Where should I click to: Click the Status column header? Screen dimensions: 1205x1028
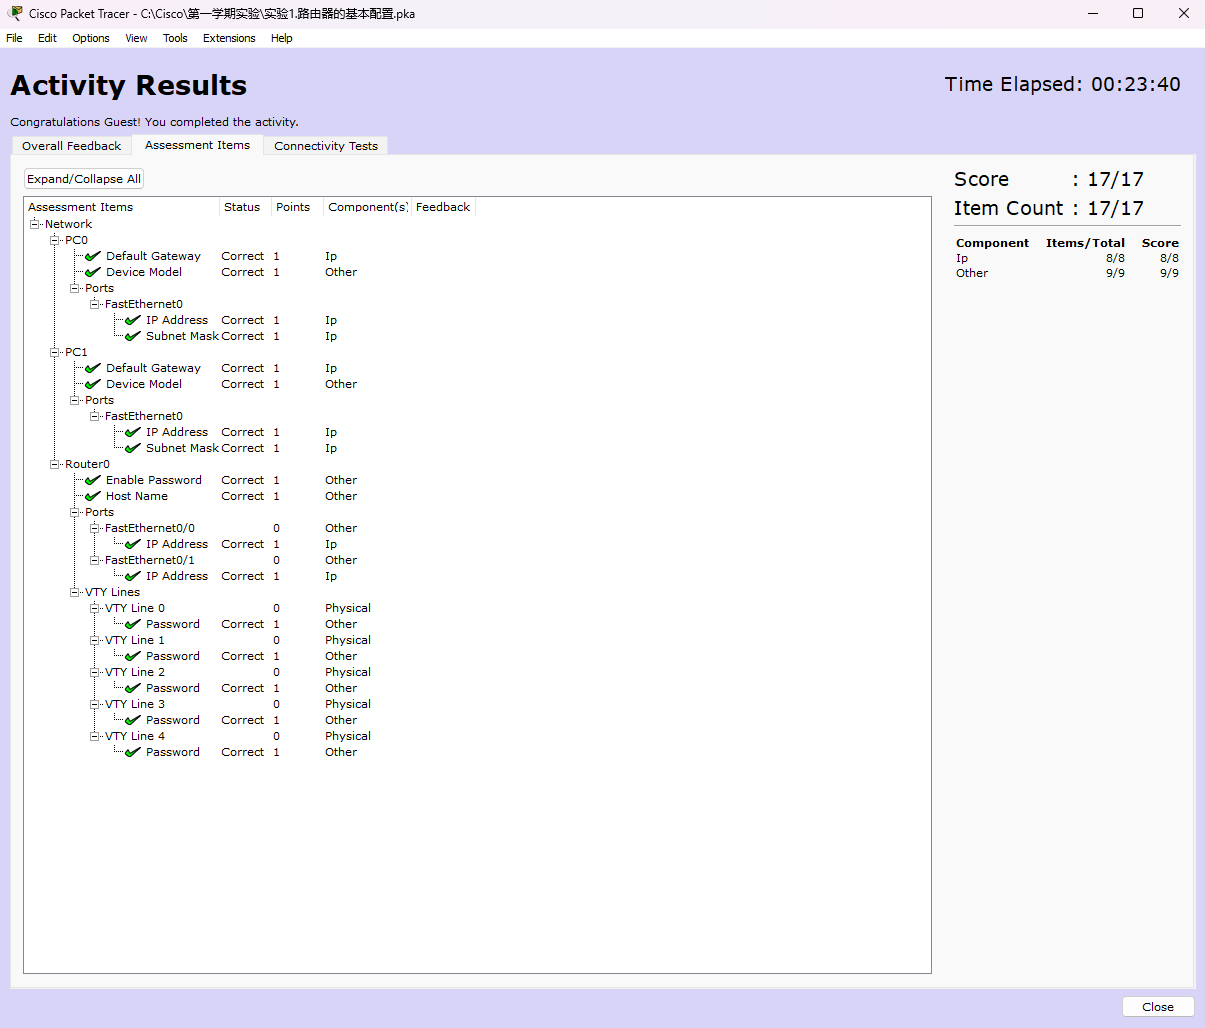click(245, 207)
